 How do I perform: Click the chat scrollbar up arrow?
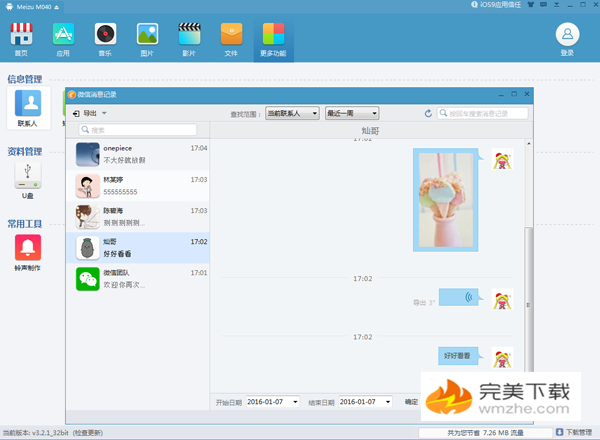click(528, 143)
